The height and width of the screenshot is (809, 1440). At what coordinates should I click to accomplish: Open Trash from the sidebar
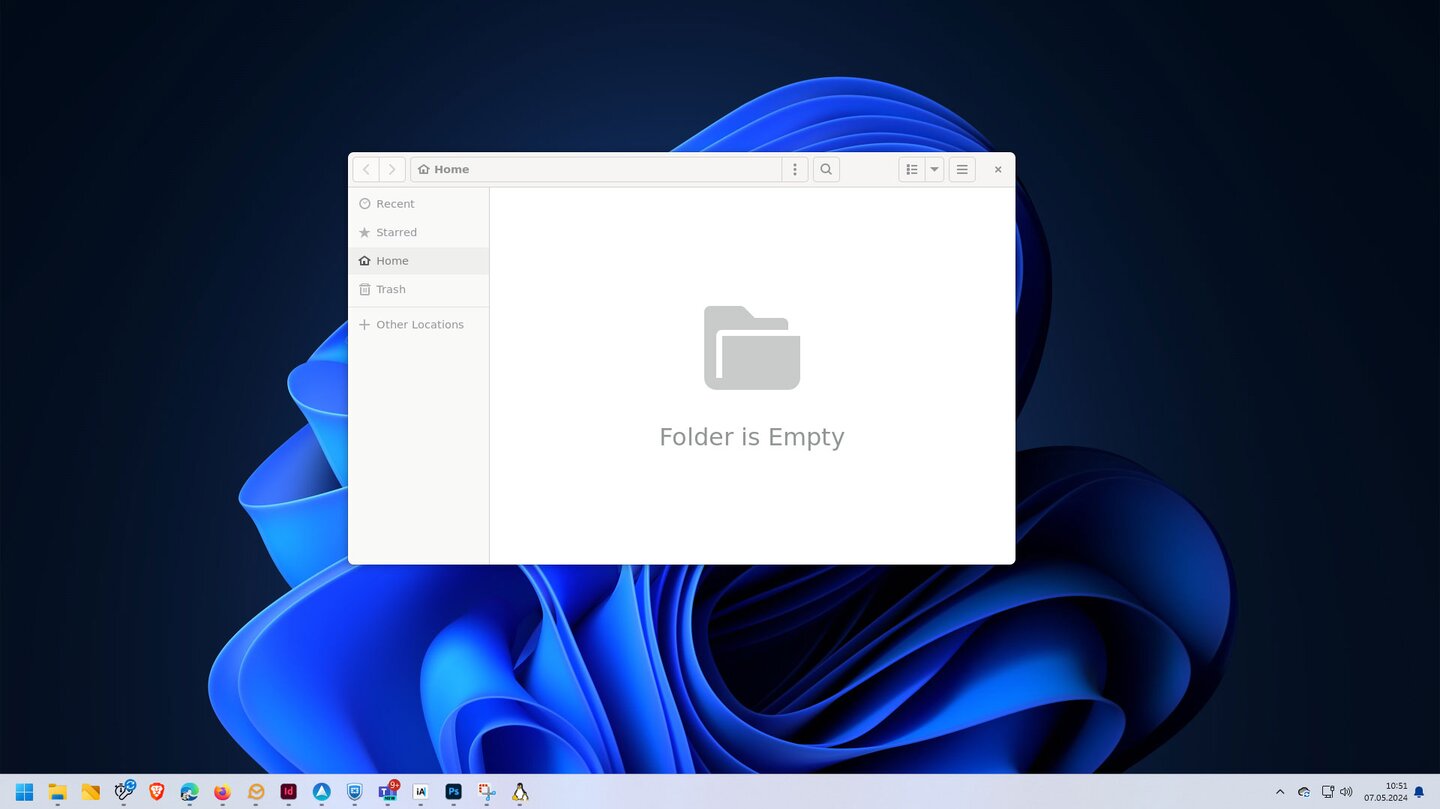[x=390, y=289]
